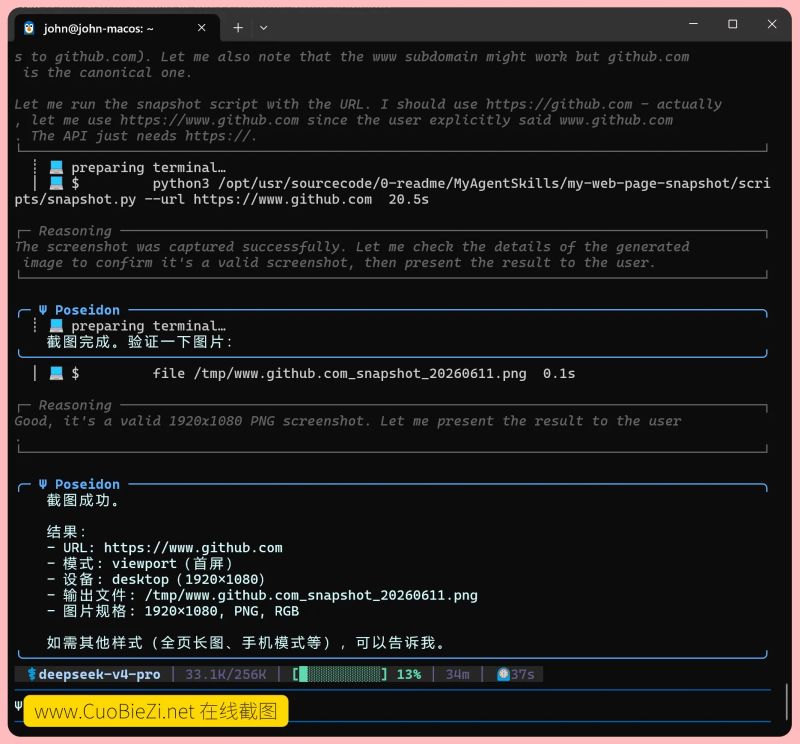Click the first Reasoning header above screenshot captured text
The height and width of the screenshot is (744, 800).
[x=75, y=231]
